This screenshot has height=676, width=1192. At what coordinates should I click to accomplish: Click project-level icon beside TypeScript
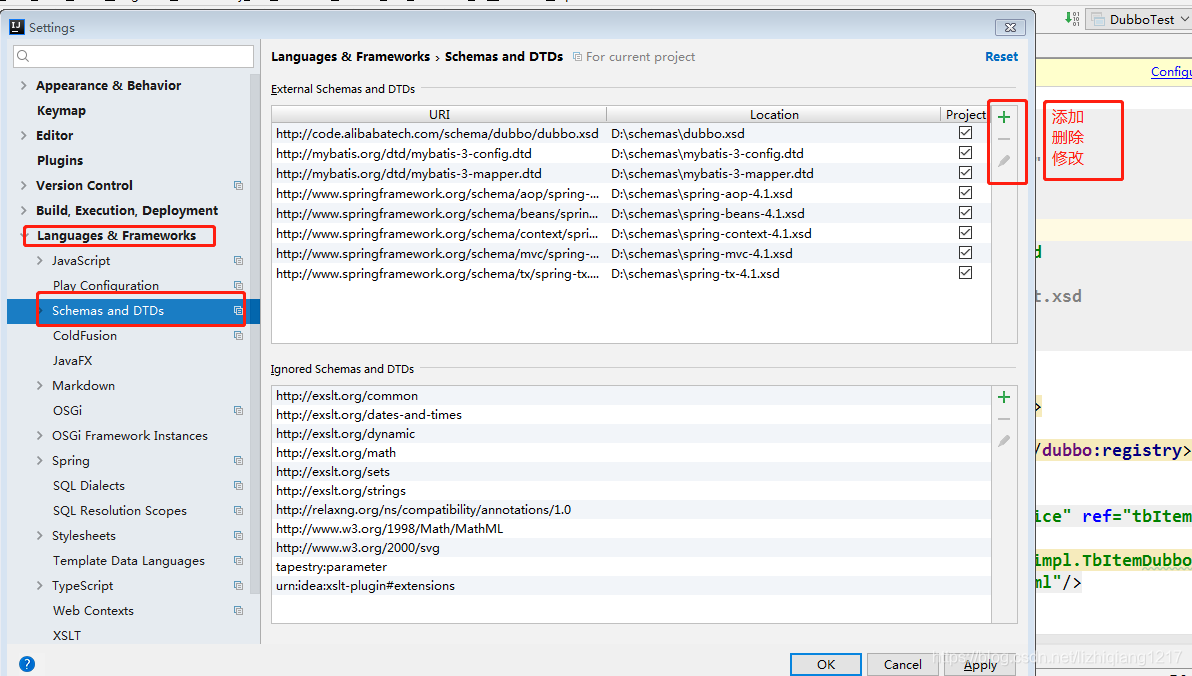(x=238, y=586)
